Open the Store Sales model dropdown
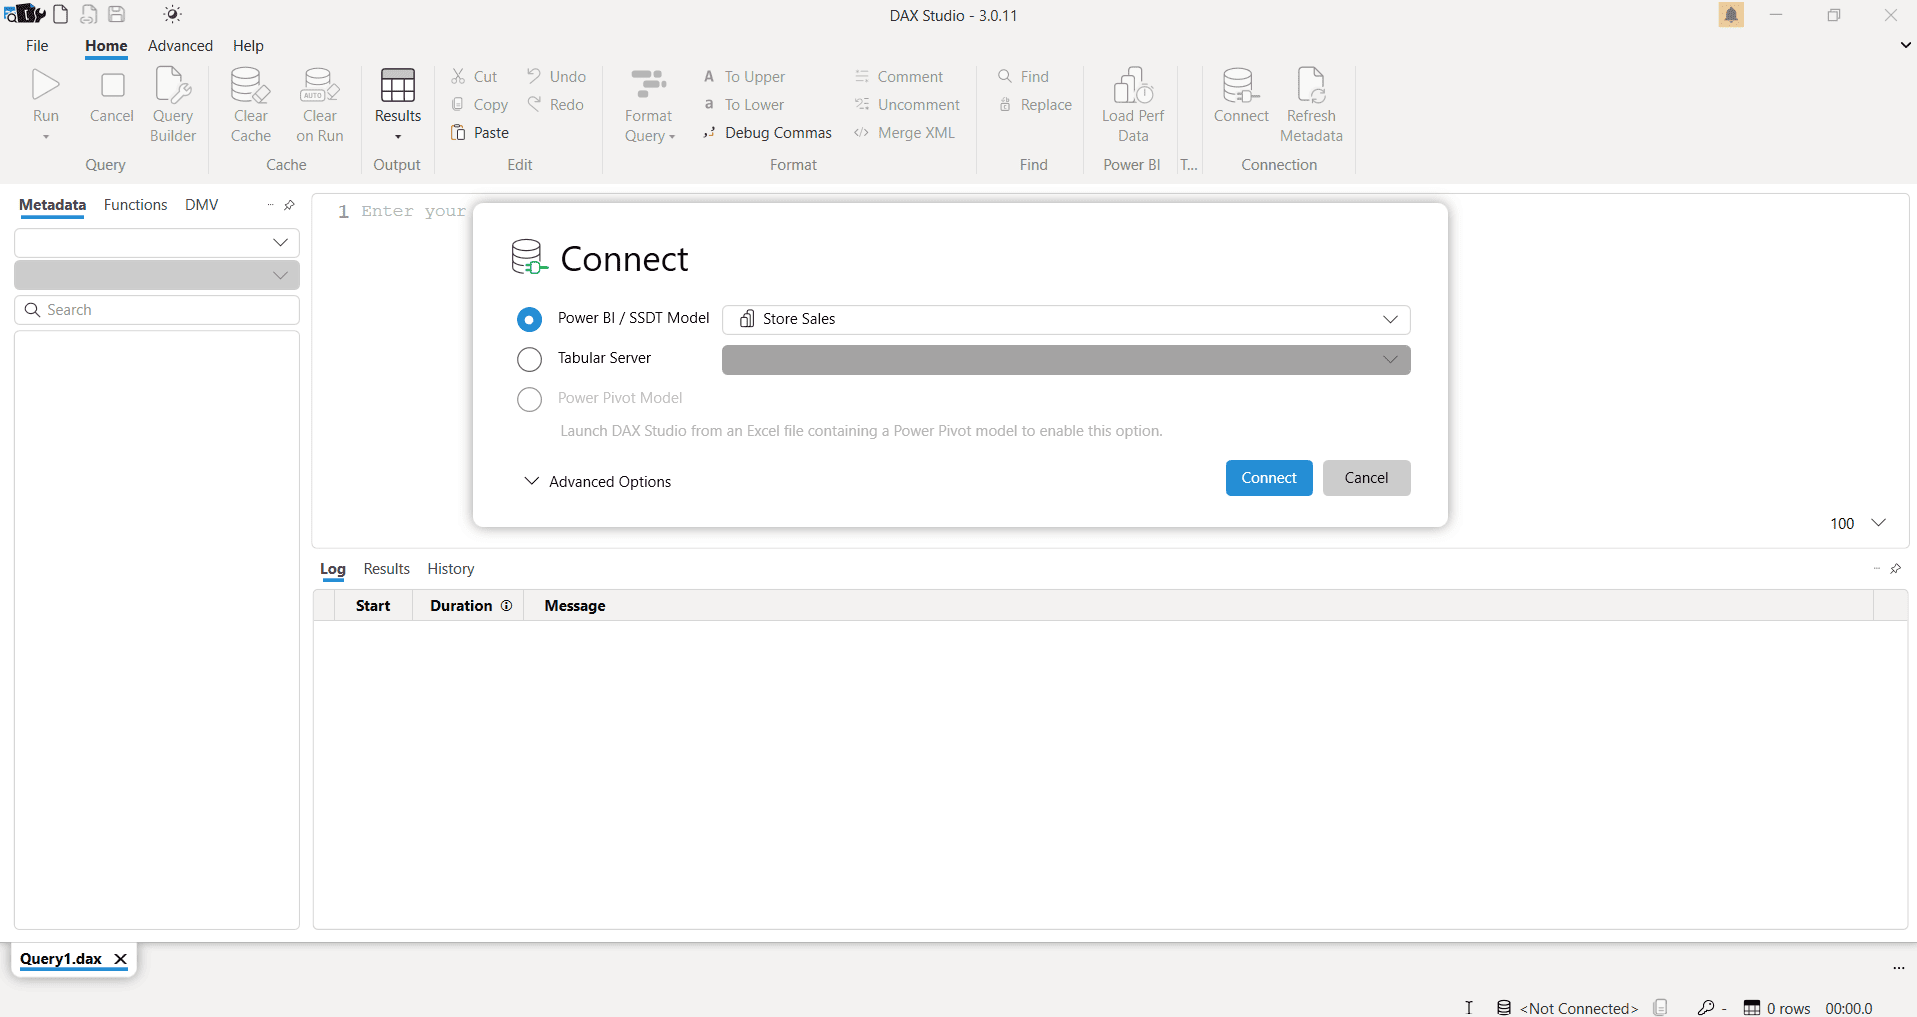The height and width of the screenshot is (1017, 1917). tap(1066, 319)
